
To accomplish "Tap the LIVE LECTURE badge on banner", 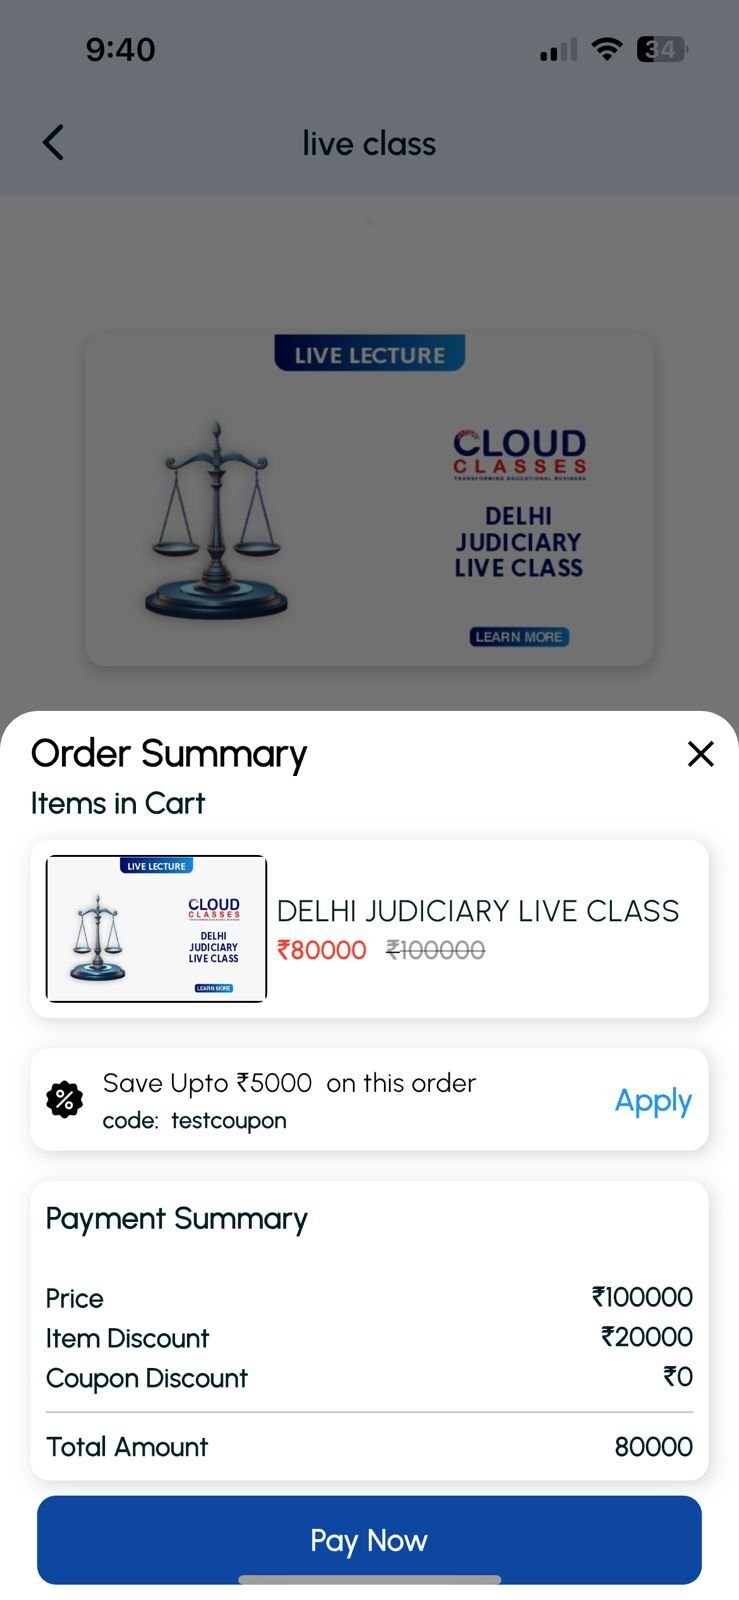I will 369,354.
